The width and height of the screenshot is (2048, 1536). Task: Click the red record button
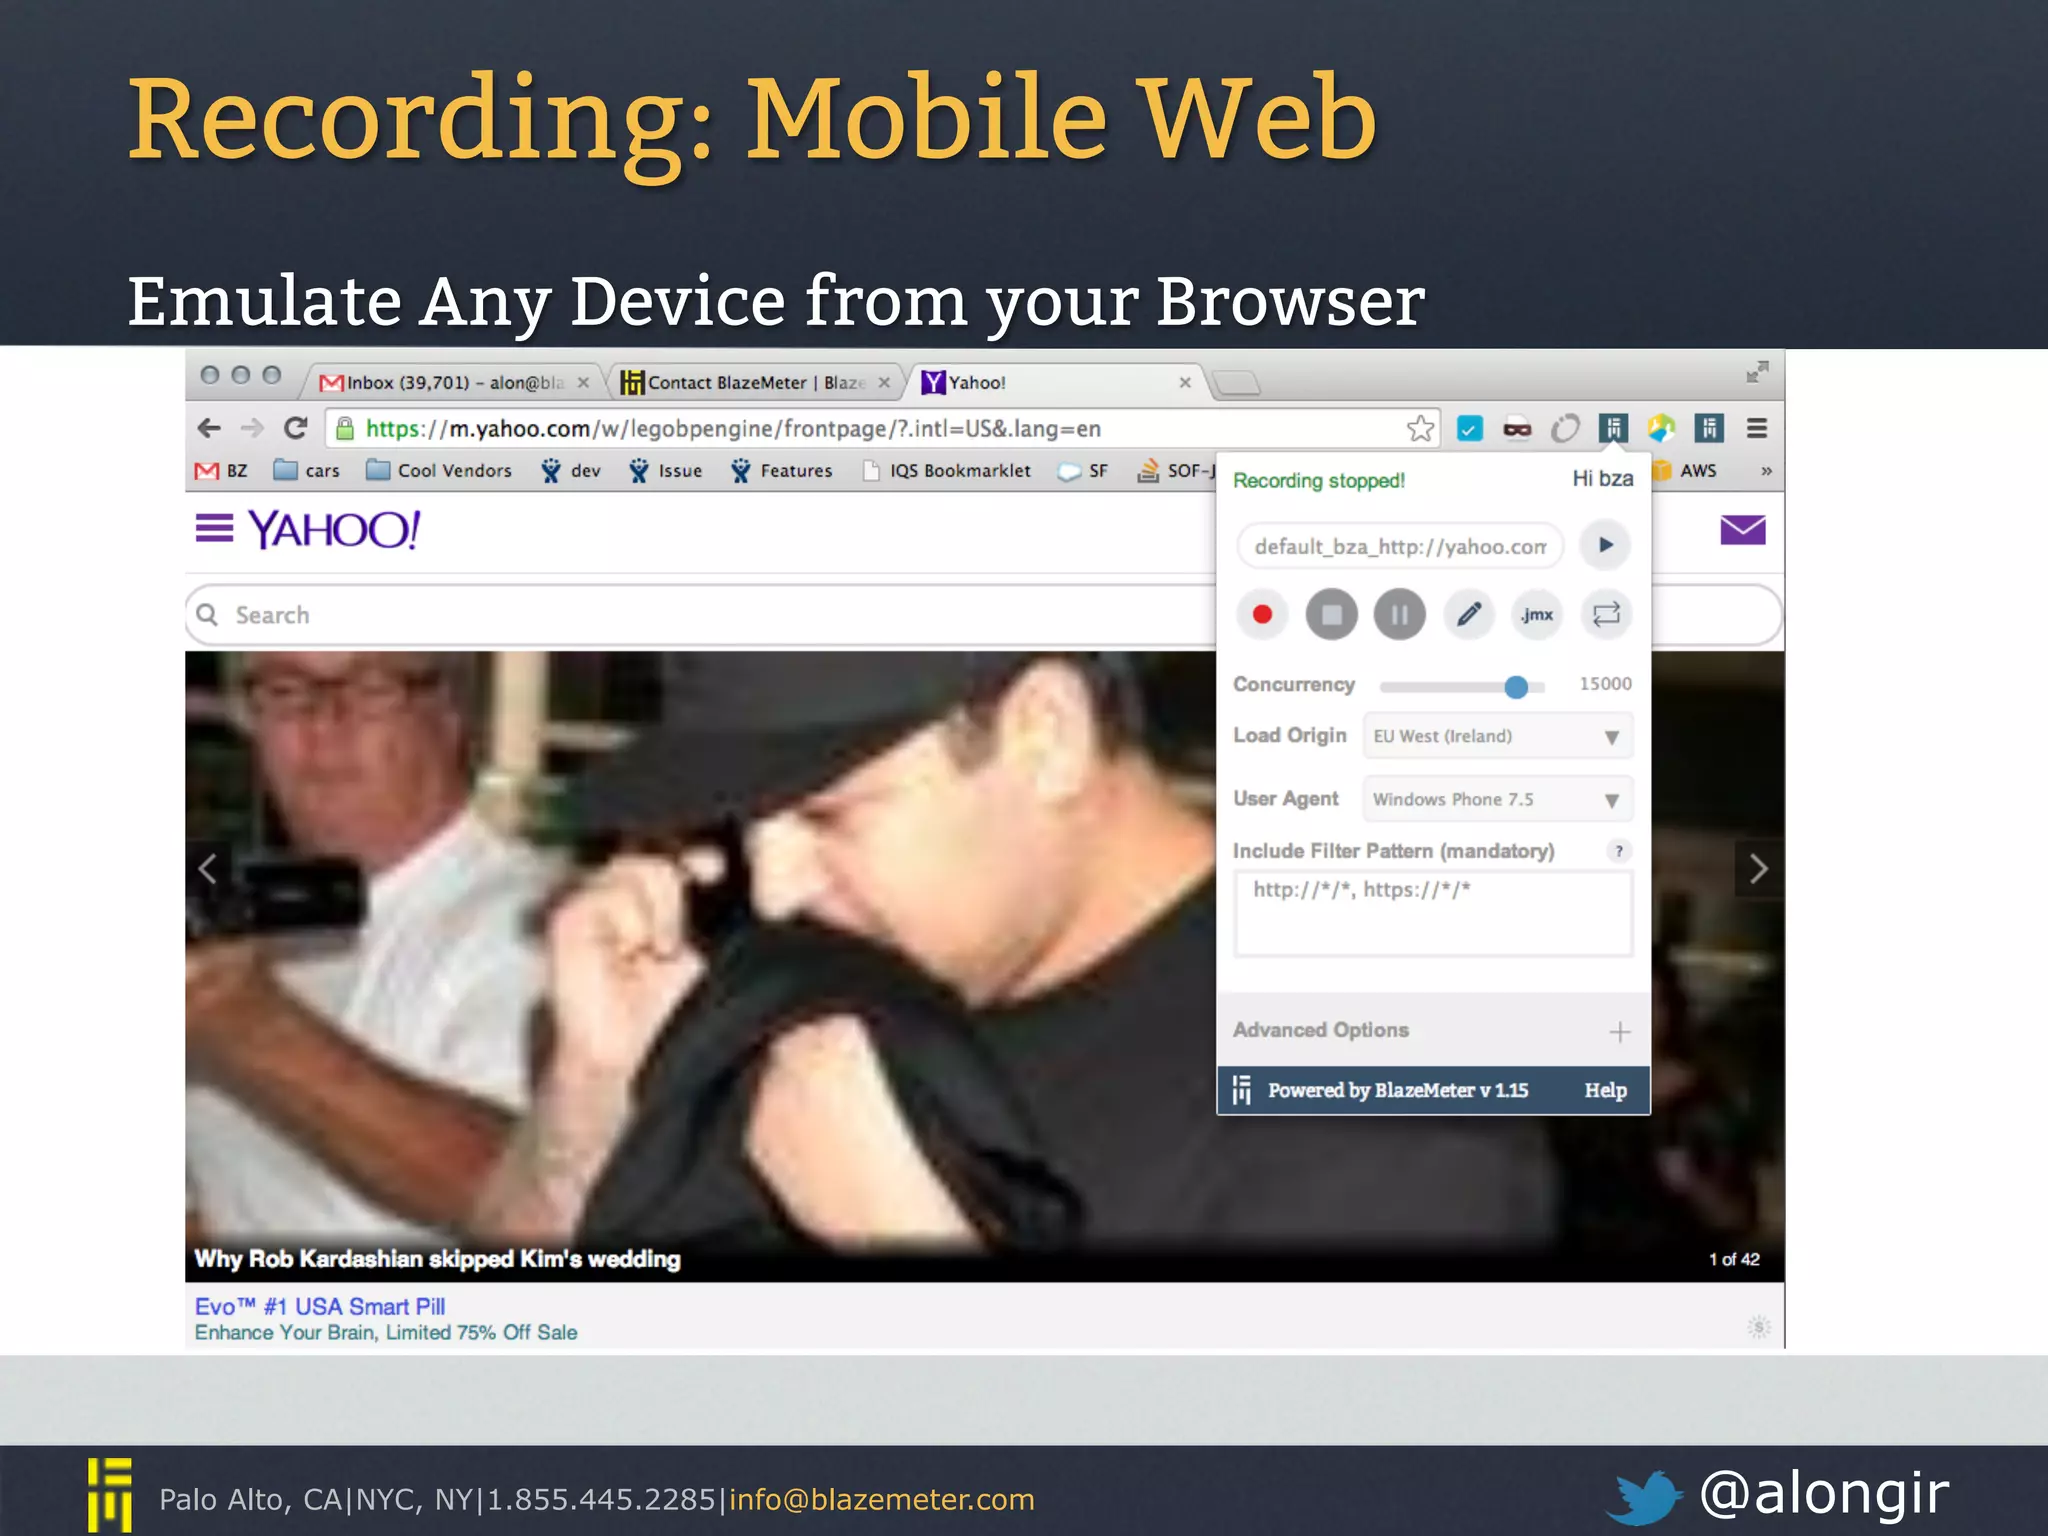click(1262, 614)
